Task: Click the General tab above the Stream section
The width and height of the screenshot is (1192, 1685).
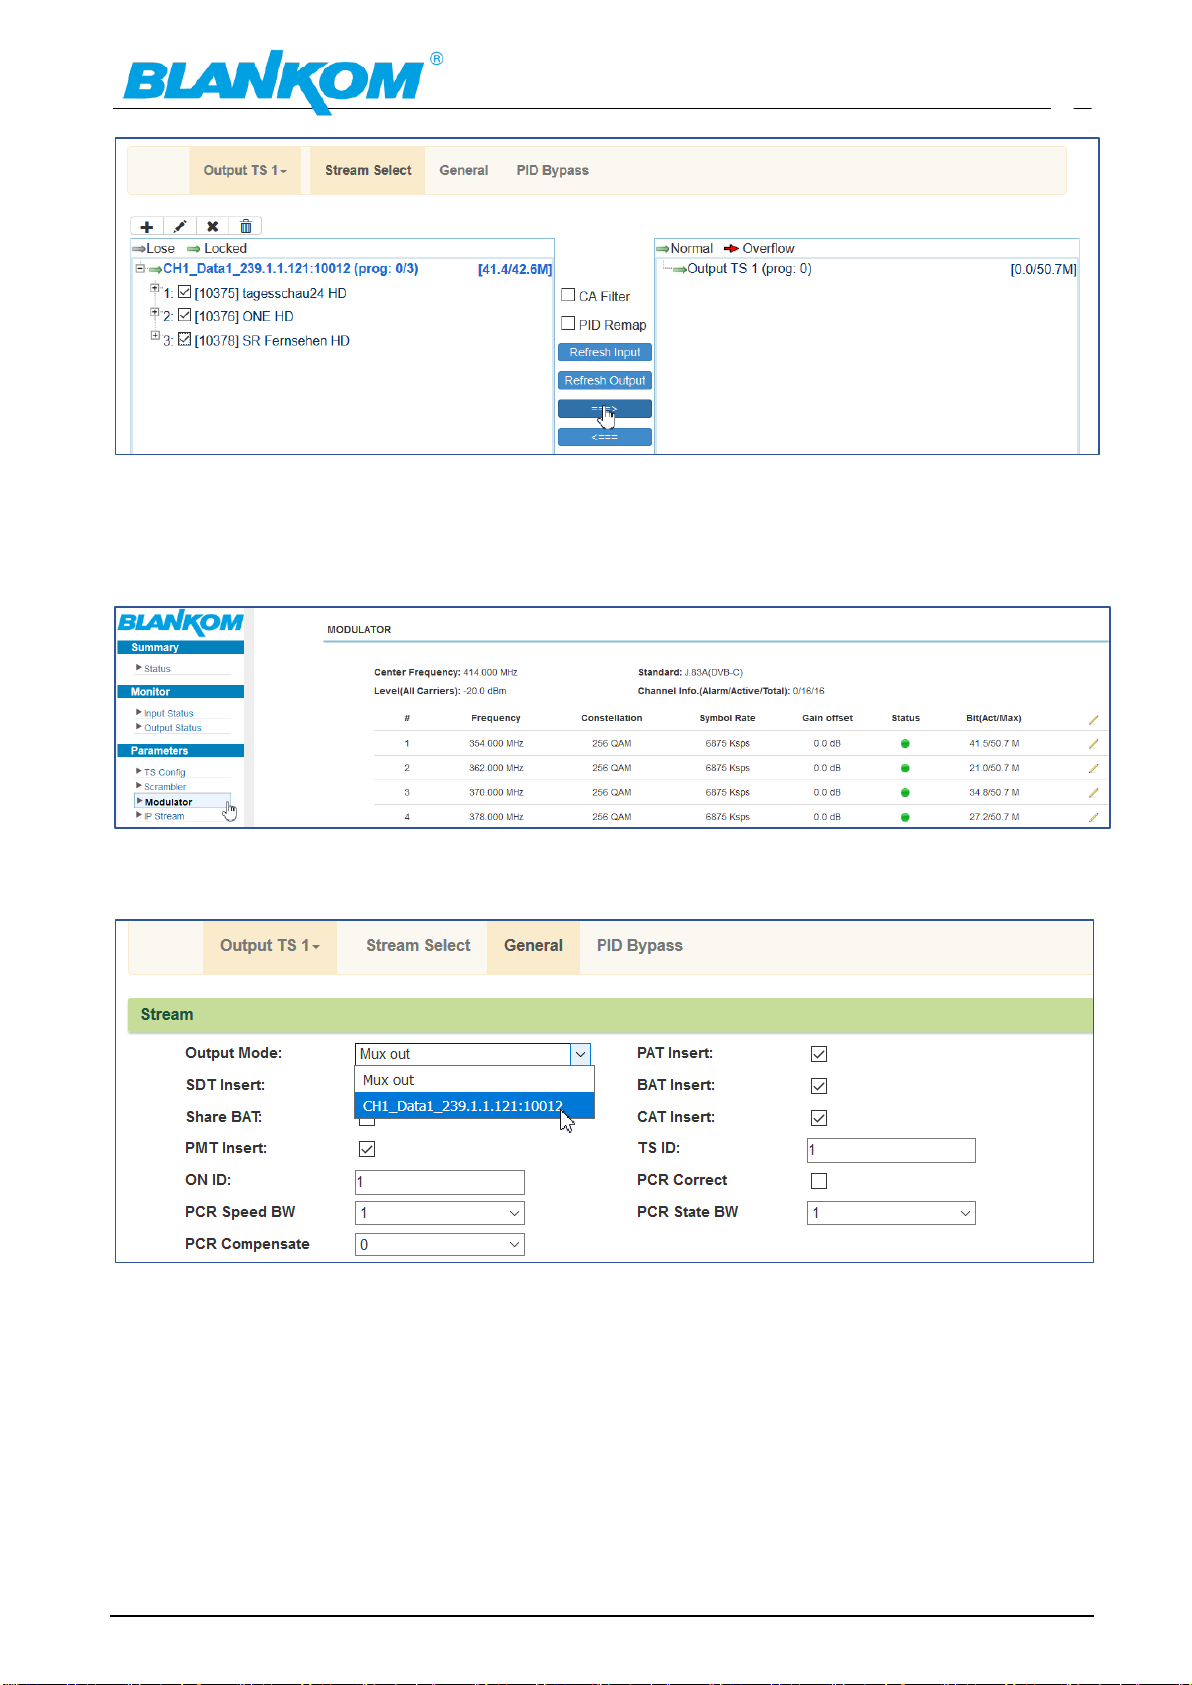Action: click(x=533, y=946)
